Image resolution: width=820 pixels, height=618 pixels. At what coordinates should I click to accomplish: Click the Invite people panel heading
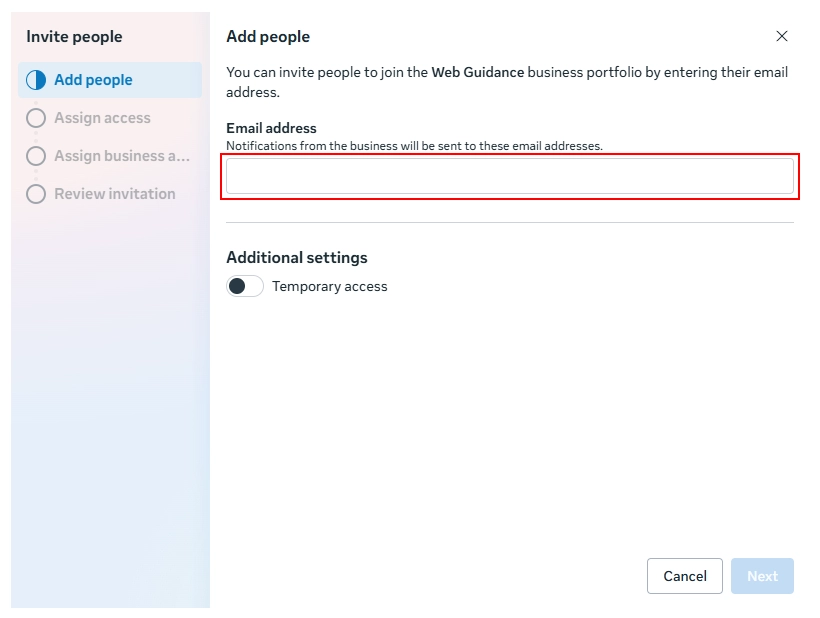coord(74,37)
